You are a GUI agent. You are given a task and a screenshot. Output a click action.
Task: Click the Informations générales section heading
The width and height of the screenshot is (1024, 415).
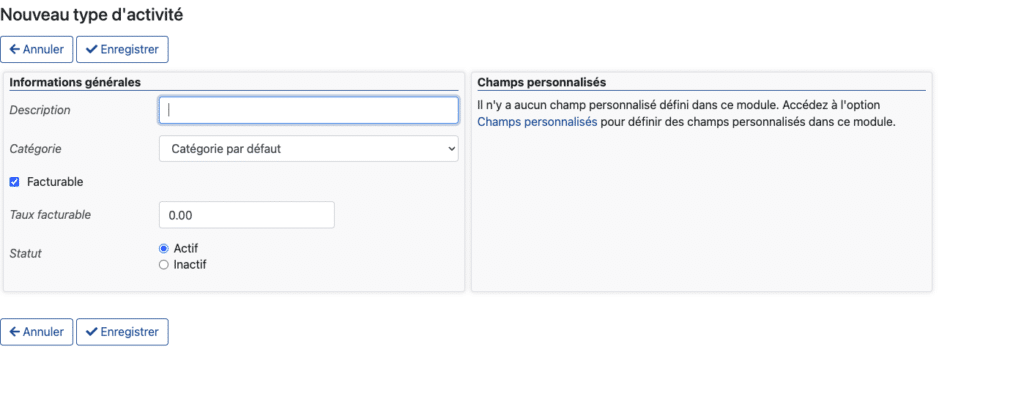click(75, 82)
